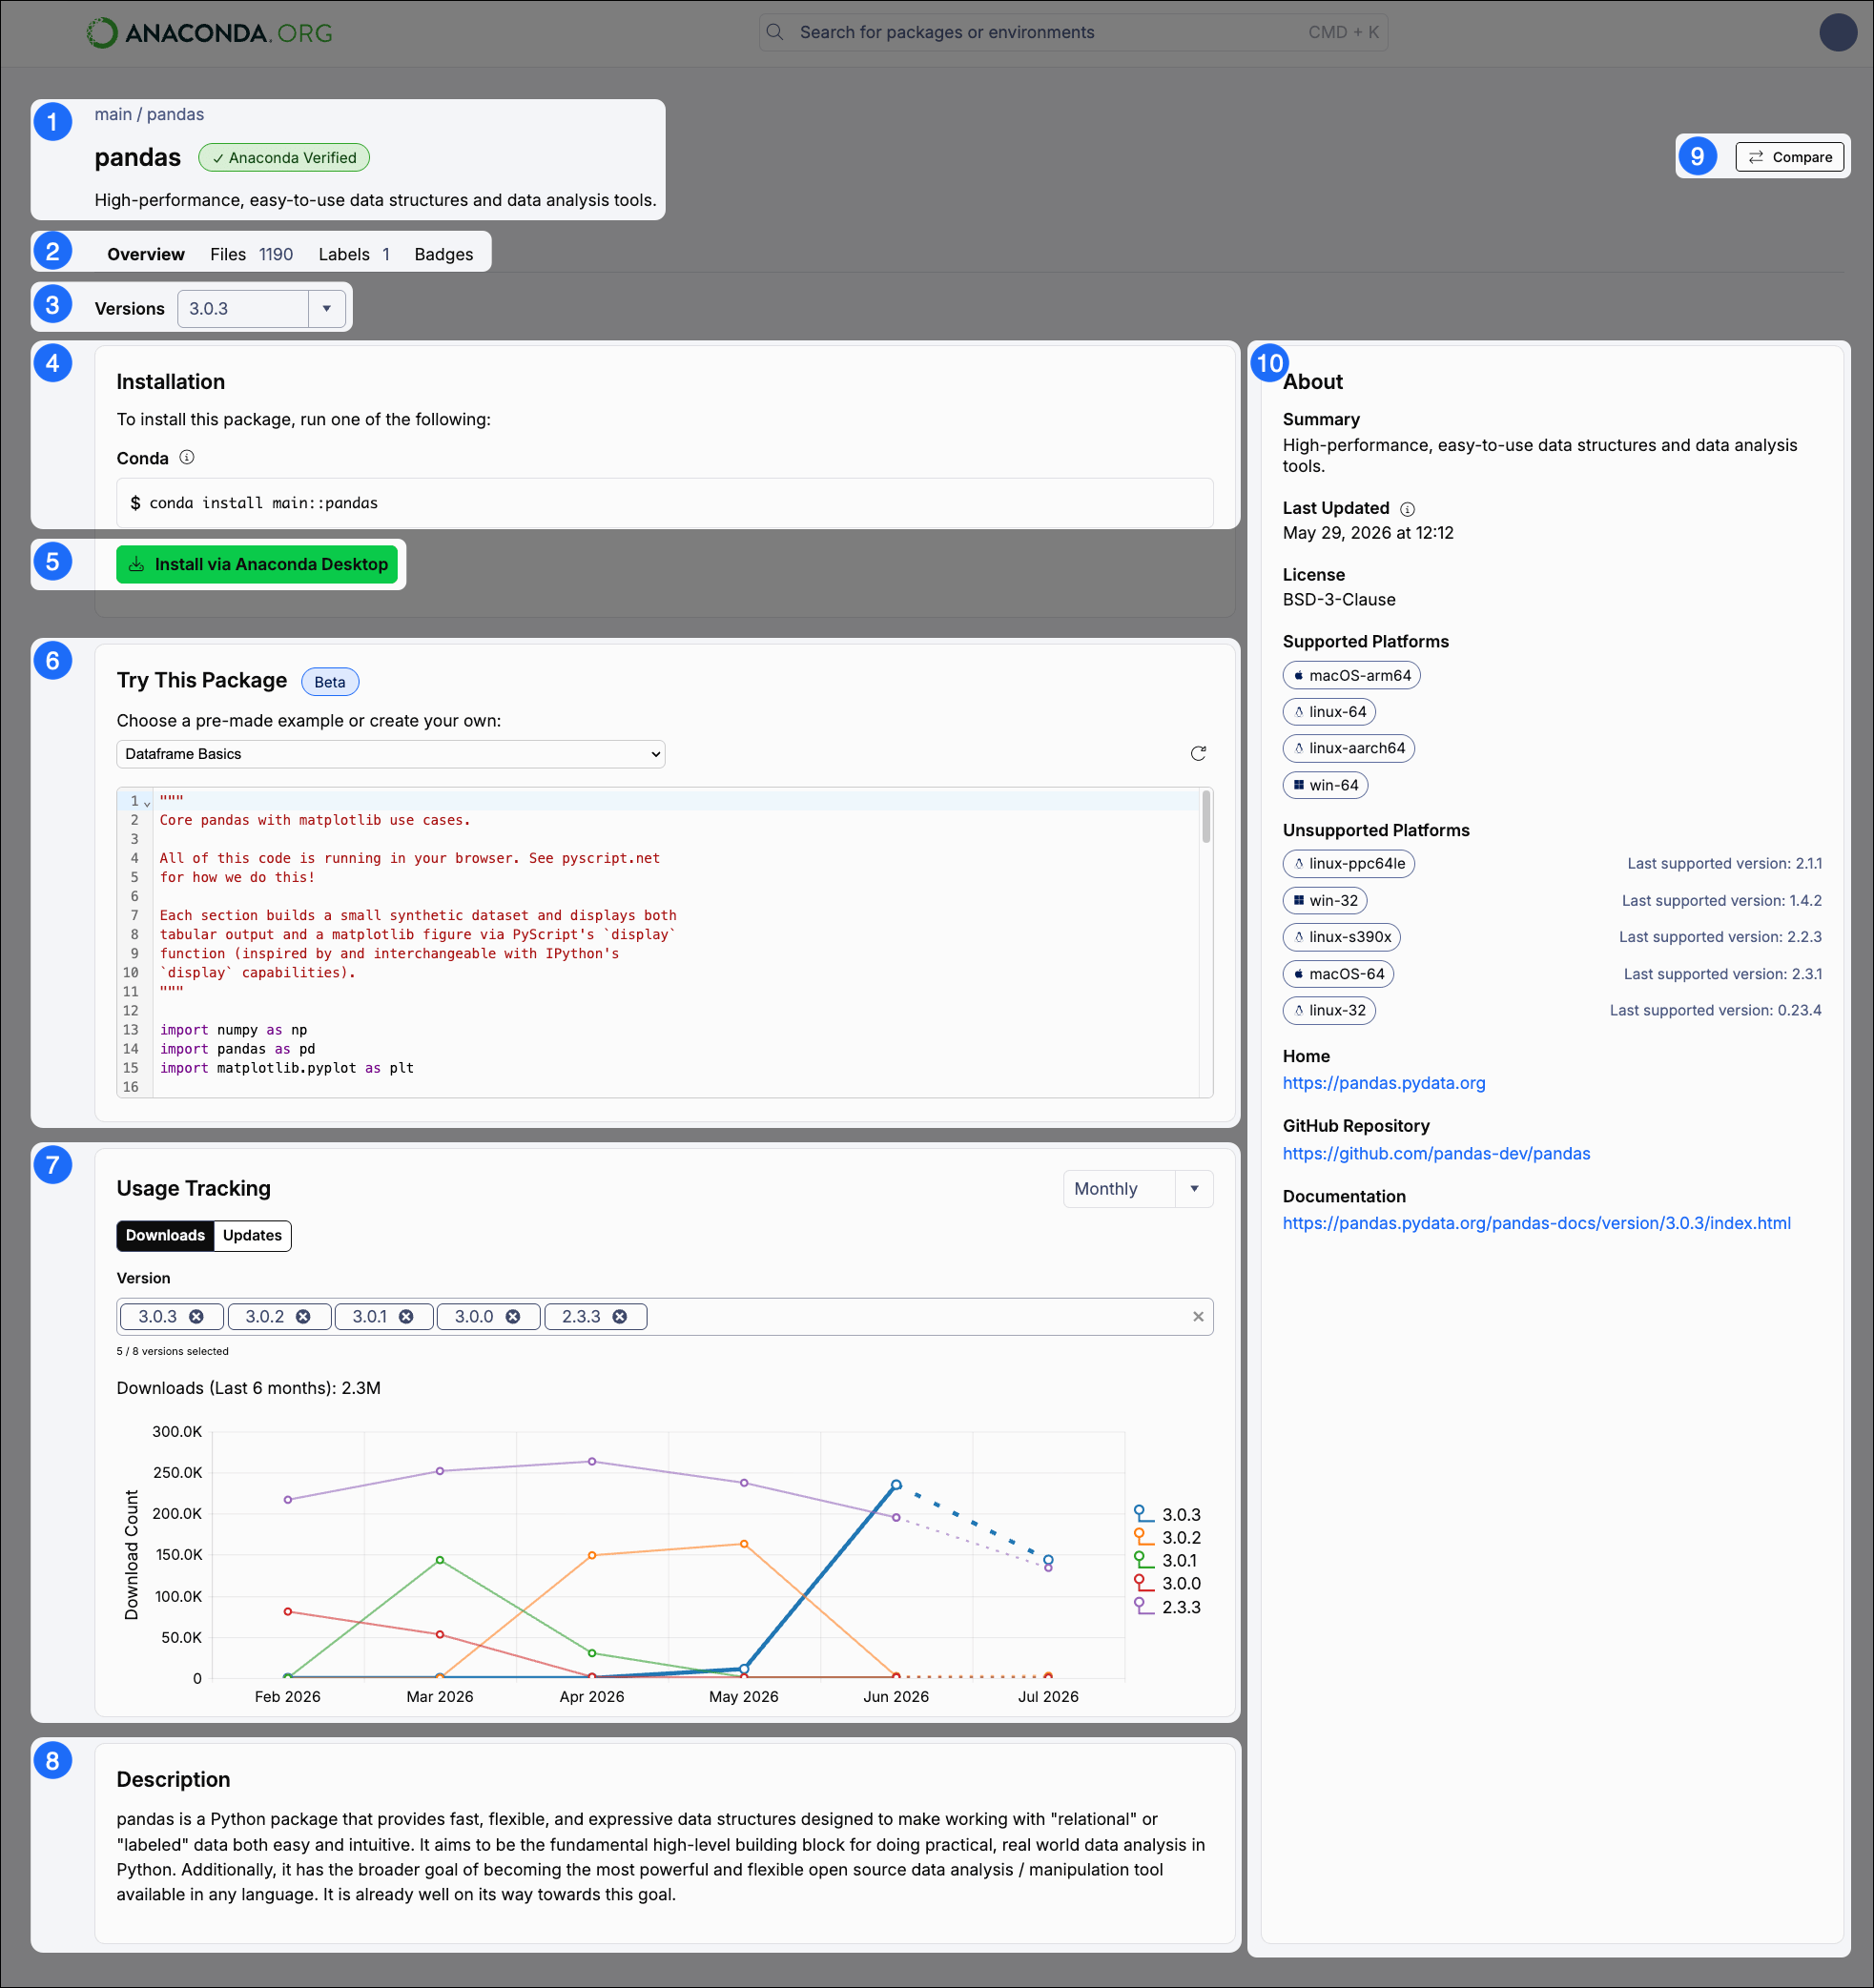Image resolution: width=1874 pixels, height=1988 pixels.
Task: Open the user avatar menu
Action: [x=1837, y=32]
